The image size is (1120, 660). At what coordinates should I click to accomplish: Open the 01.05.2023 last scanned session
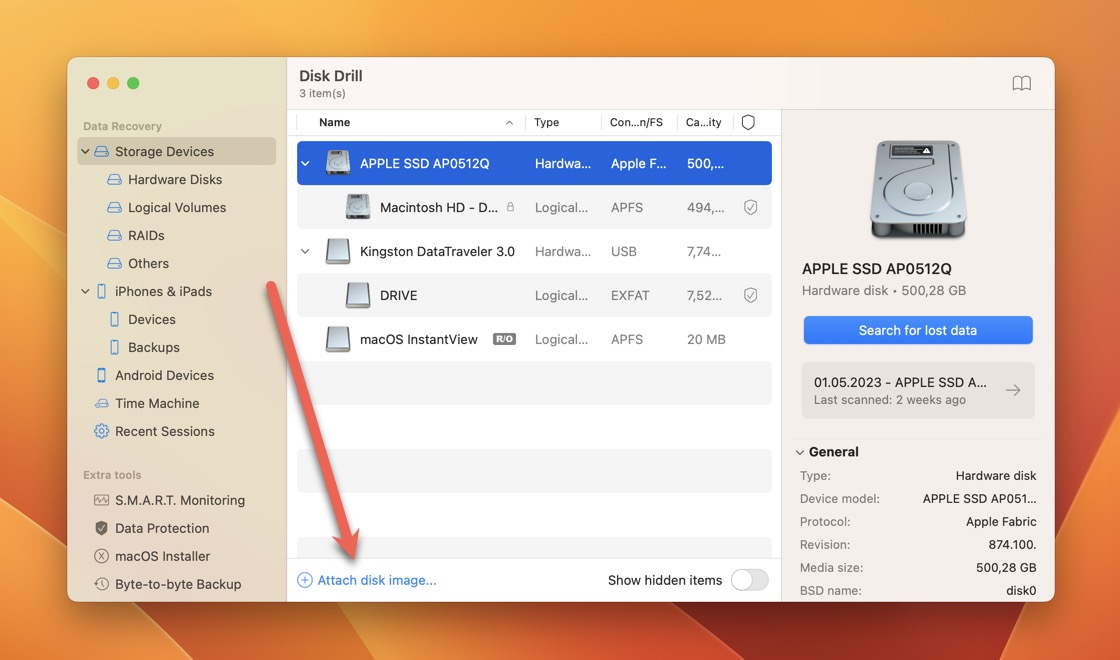[x=917, y=390]
